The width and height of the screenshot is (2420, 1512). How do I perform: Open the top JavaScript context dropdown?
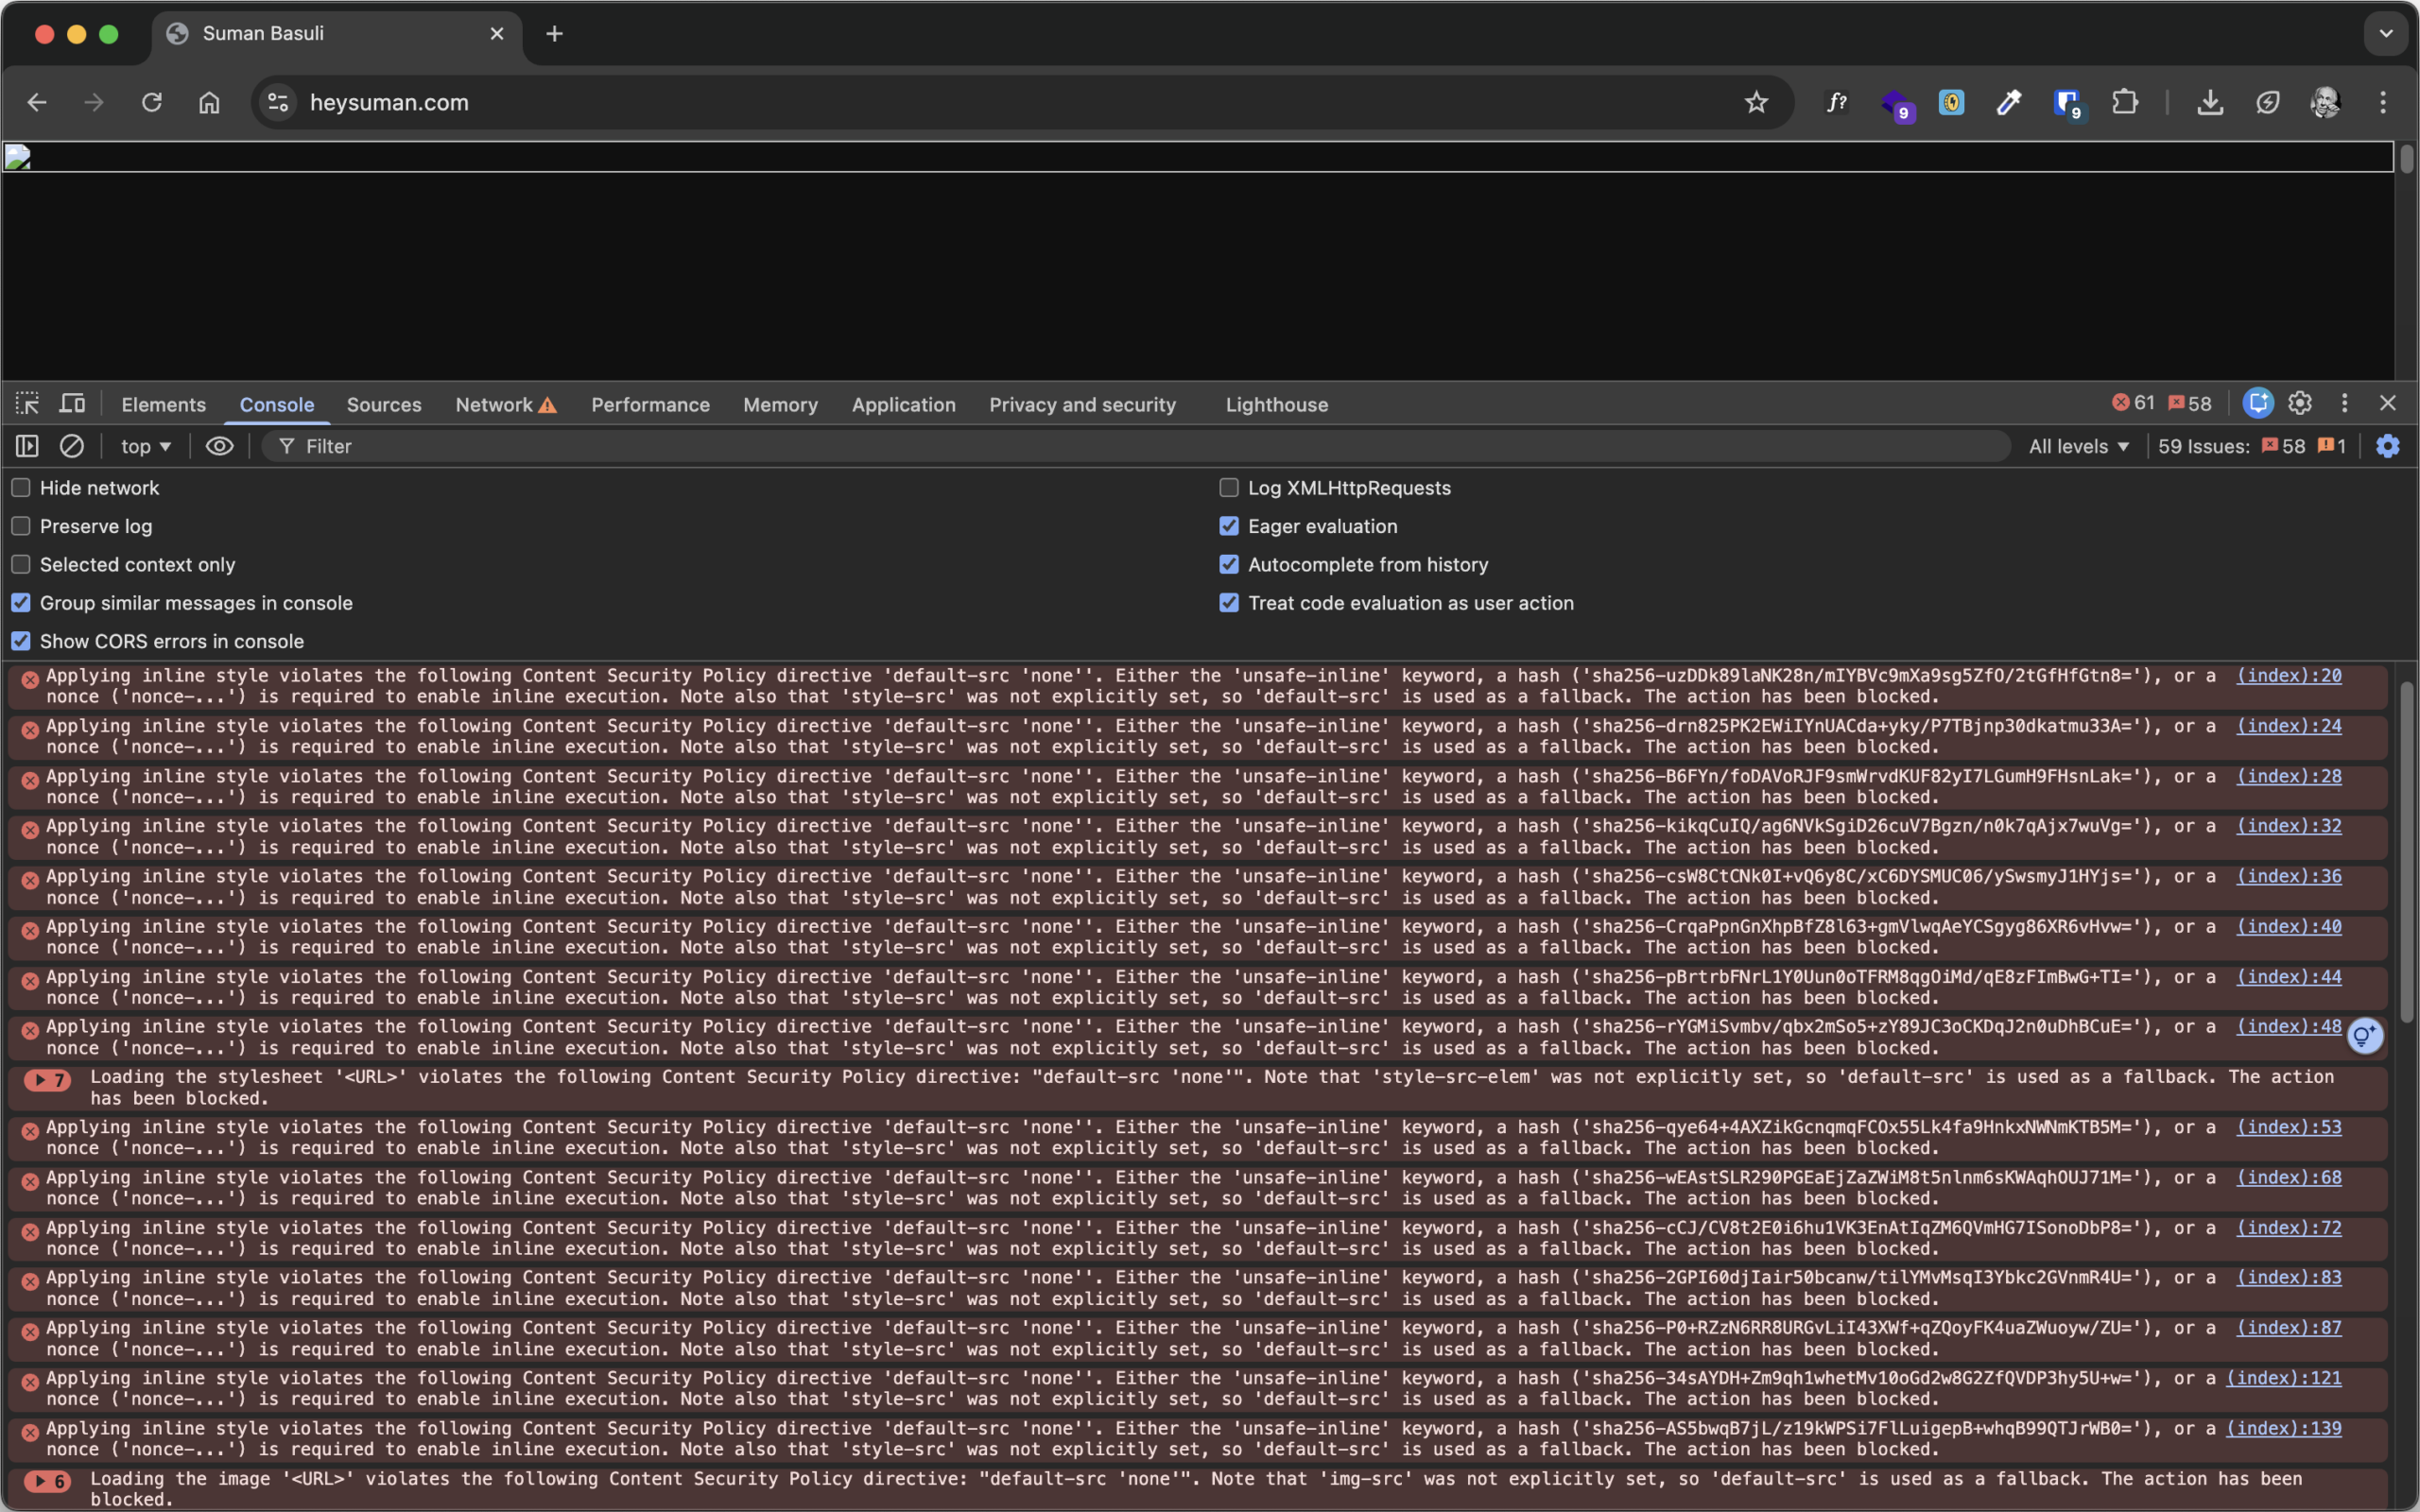click(146, 446)
